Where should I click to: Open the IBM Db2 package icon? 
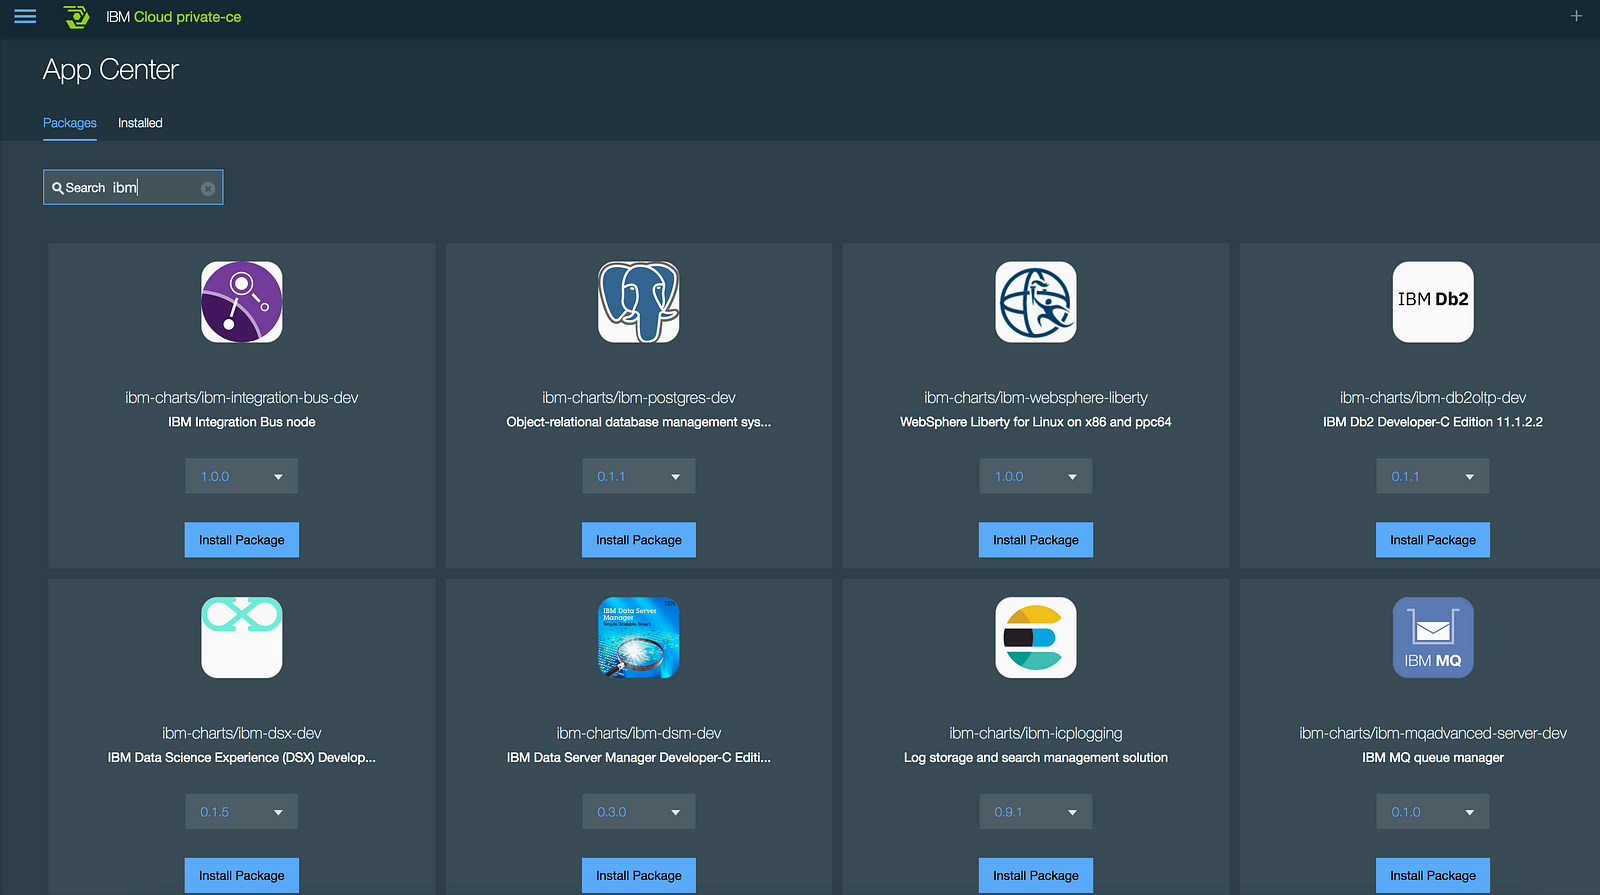[x=1433, y=302]
